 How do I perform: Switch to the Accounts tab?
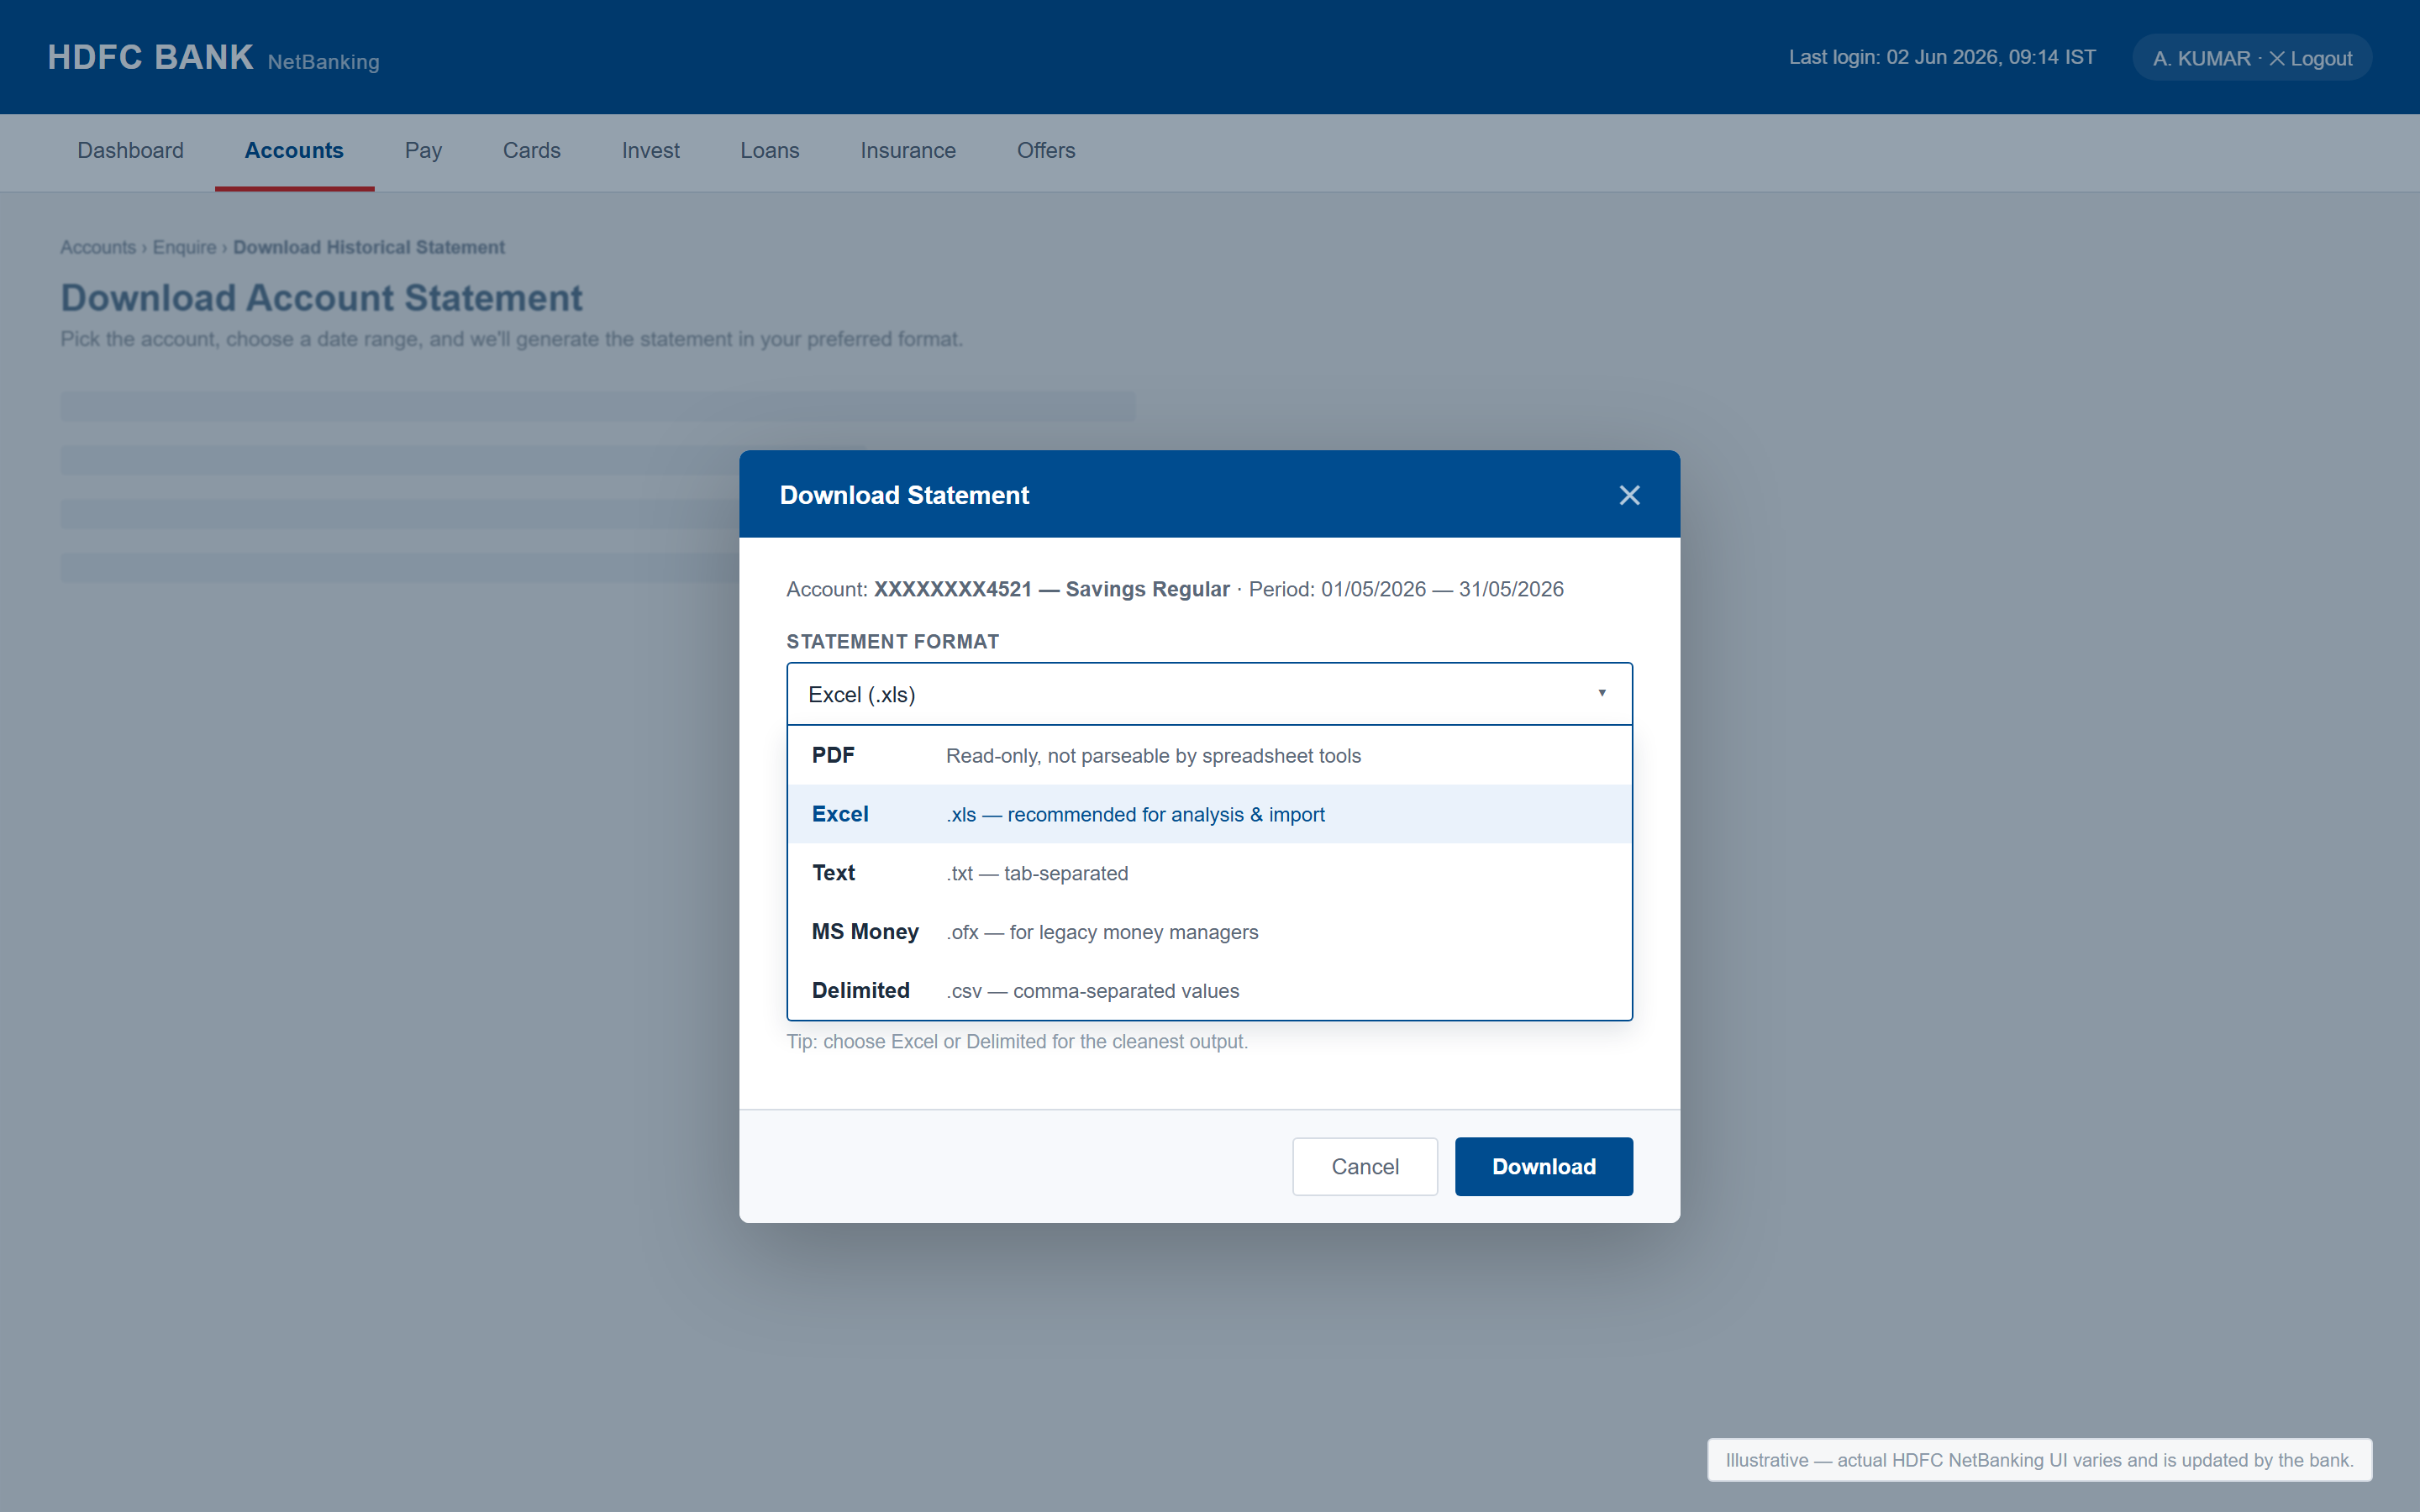[294, 150]
